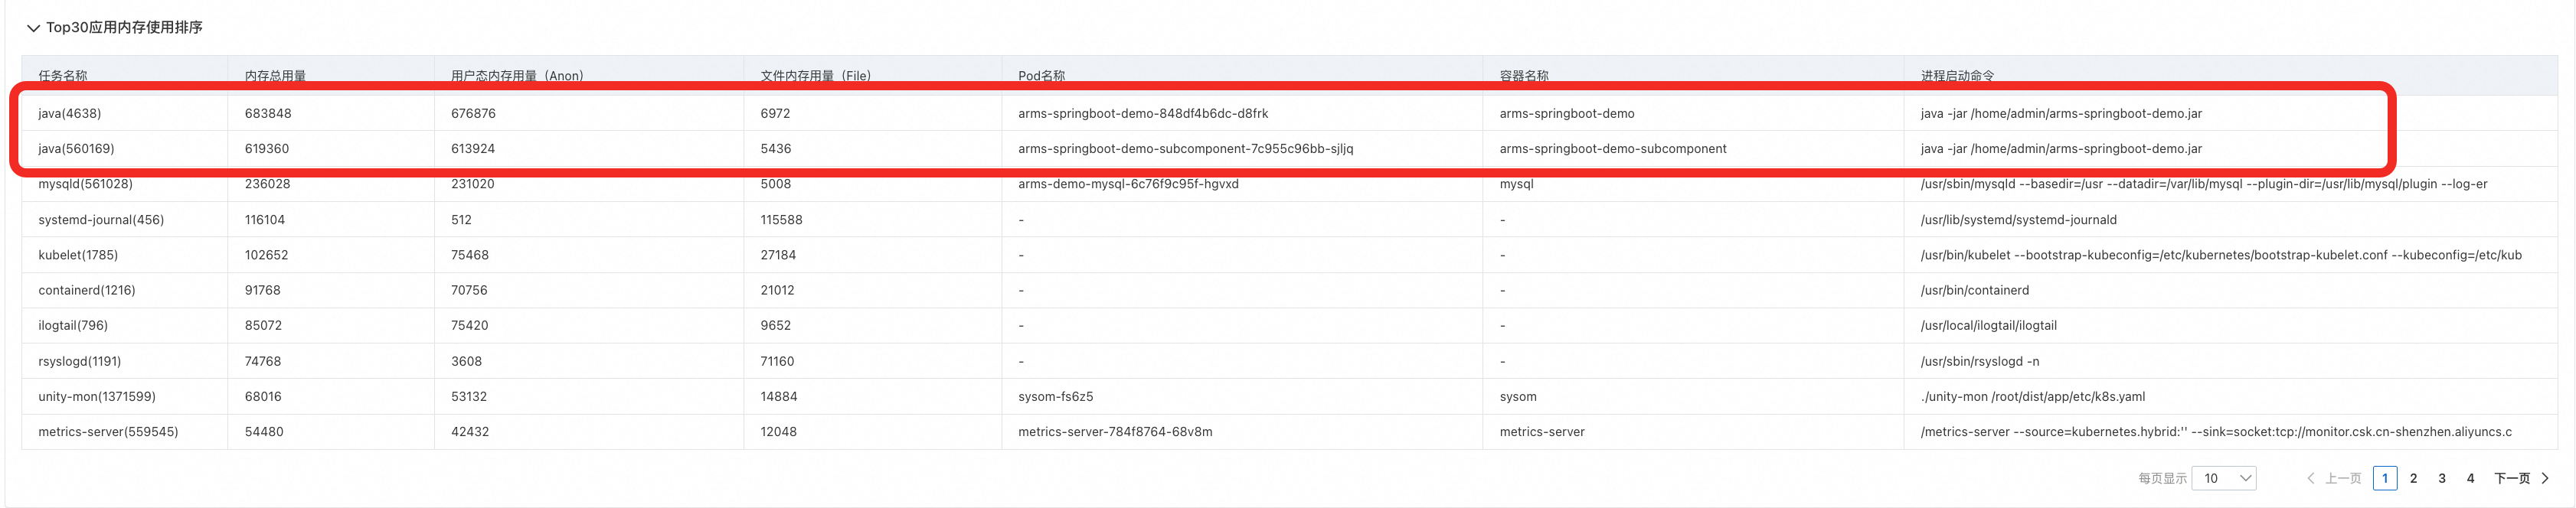2576x508 pixels.
Task: Click container name sysom
Action: tap(1518, 396)
